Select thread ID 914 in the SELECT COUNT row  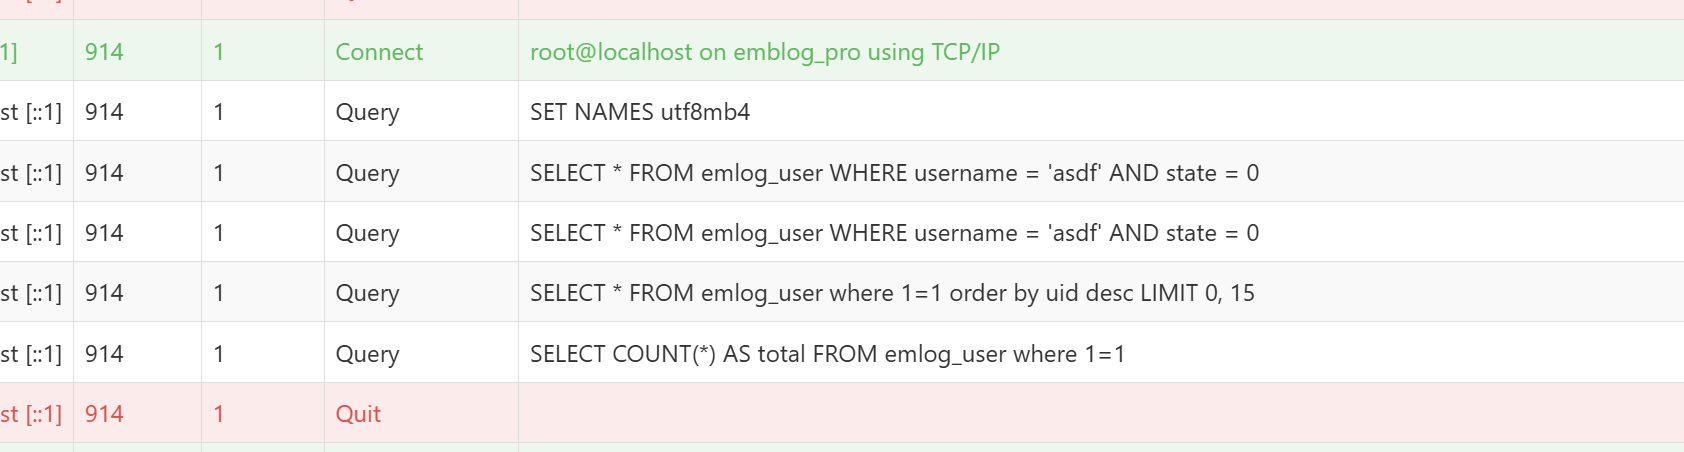tap(104, 354)
